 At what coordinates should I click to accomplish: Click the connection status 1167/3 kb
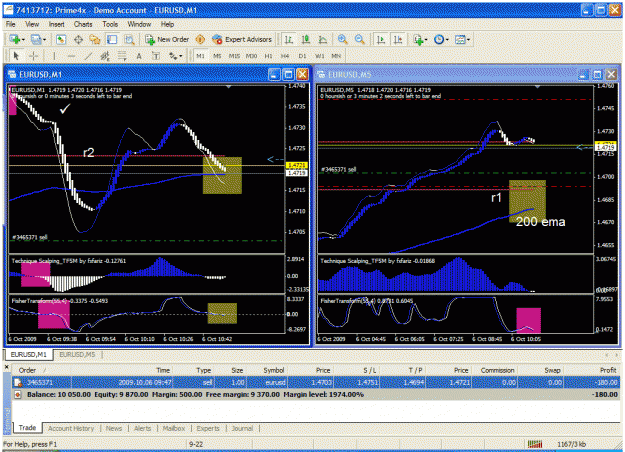point(571,444)
